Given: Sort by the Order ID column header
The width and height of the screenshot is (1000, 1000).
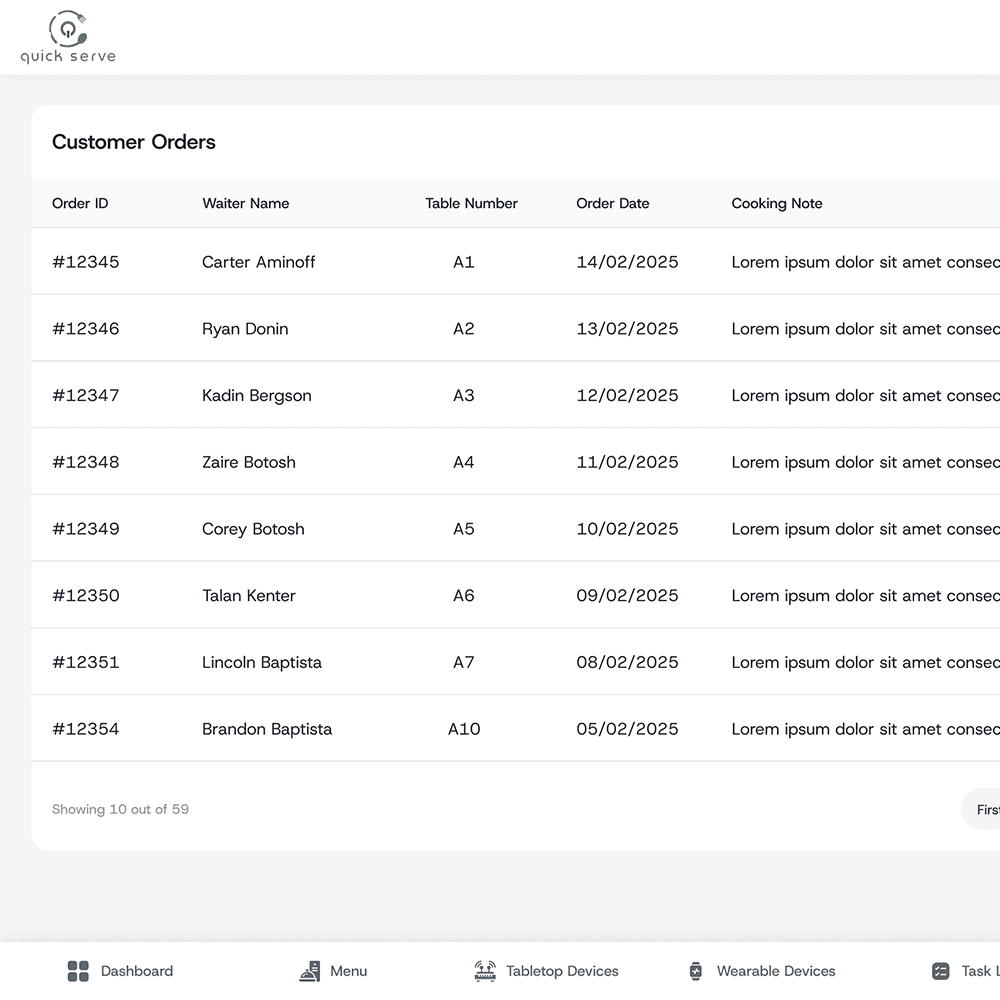Looking at the screenshot, I should [x=80, y=203].
